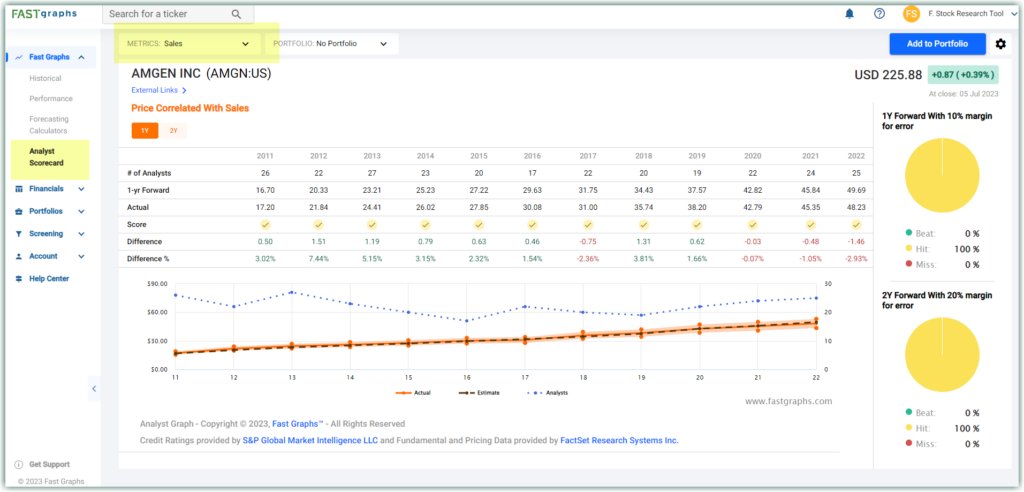Click the 2022 column header

856,156
